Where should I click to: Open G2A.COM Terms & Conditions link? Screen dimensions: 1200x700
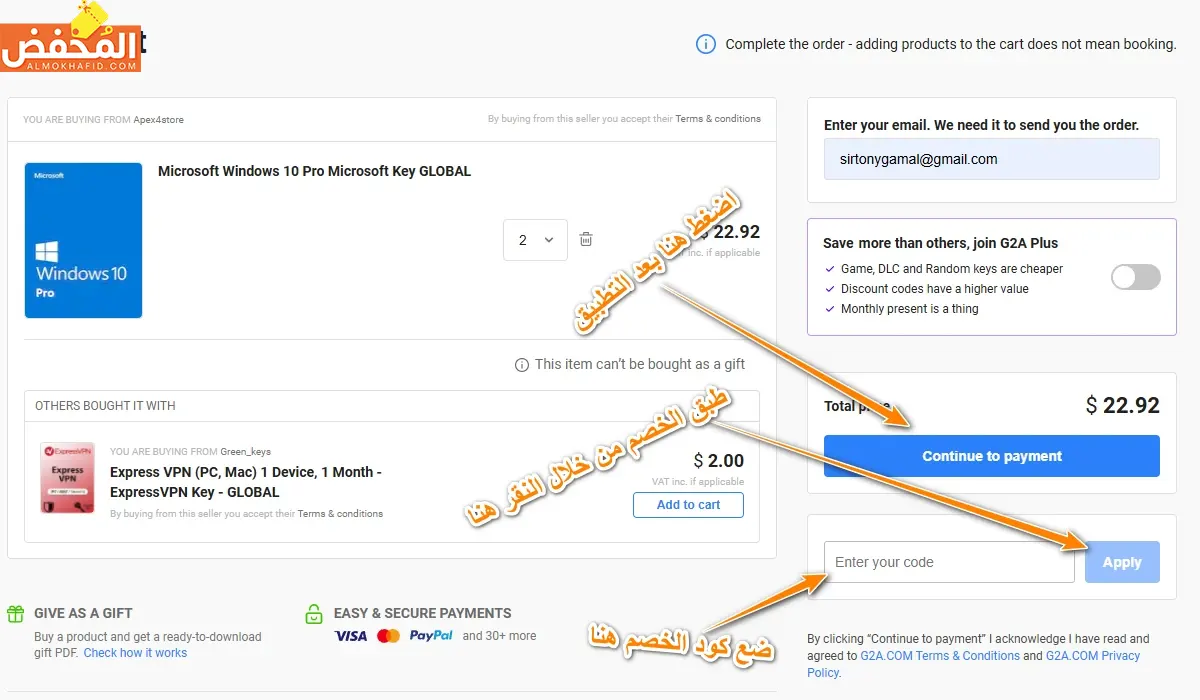940,656
